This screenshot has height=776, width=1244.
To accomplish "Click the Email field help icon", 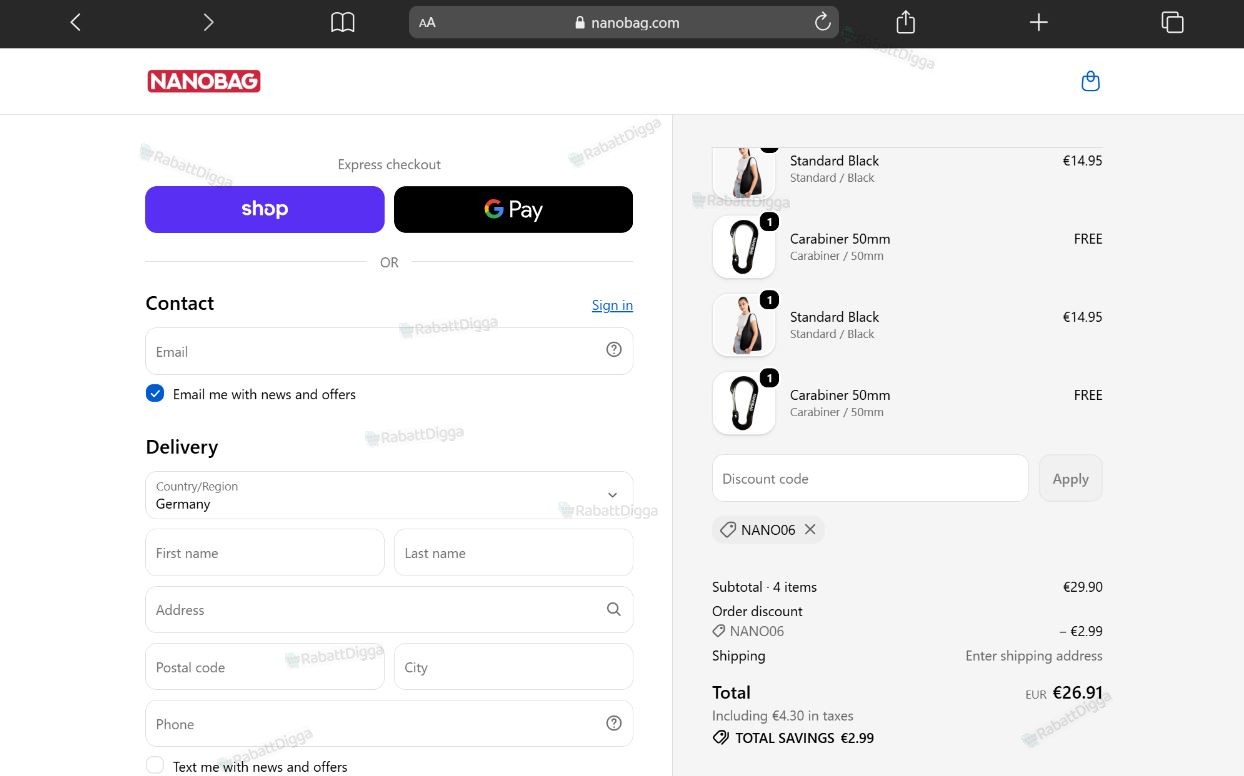I will [x=614, y=350].
